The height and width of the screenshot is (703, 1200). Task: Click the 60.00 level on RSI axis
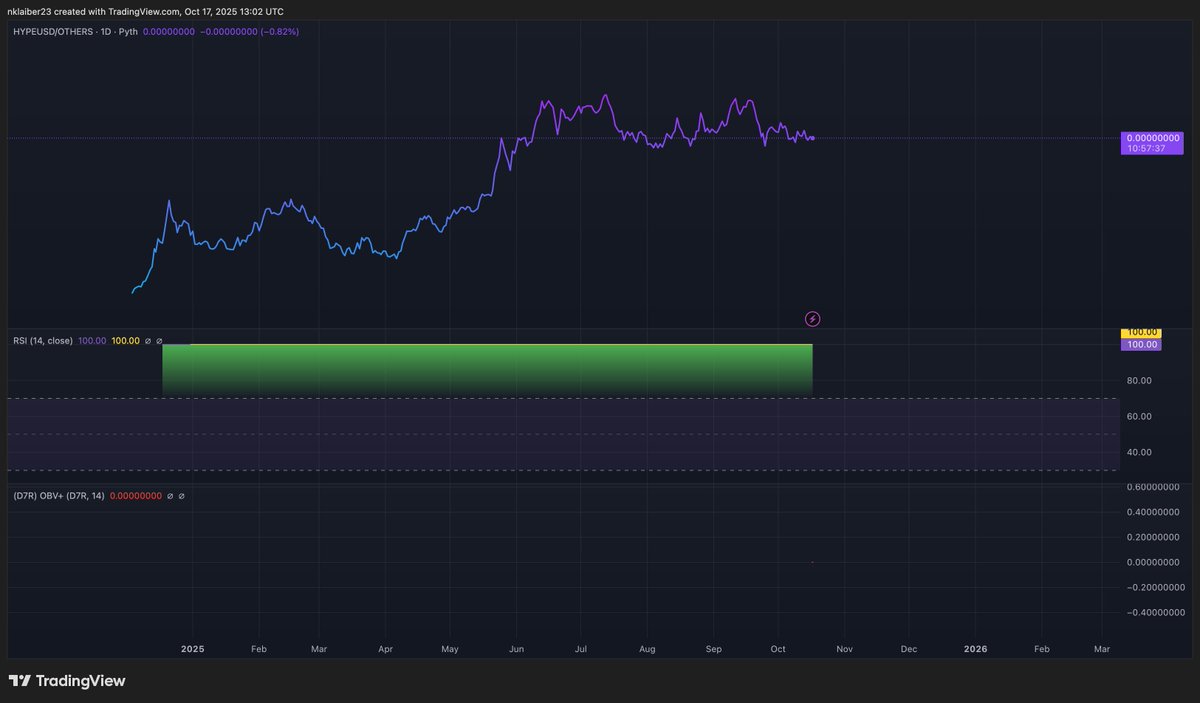(1139, 416)
